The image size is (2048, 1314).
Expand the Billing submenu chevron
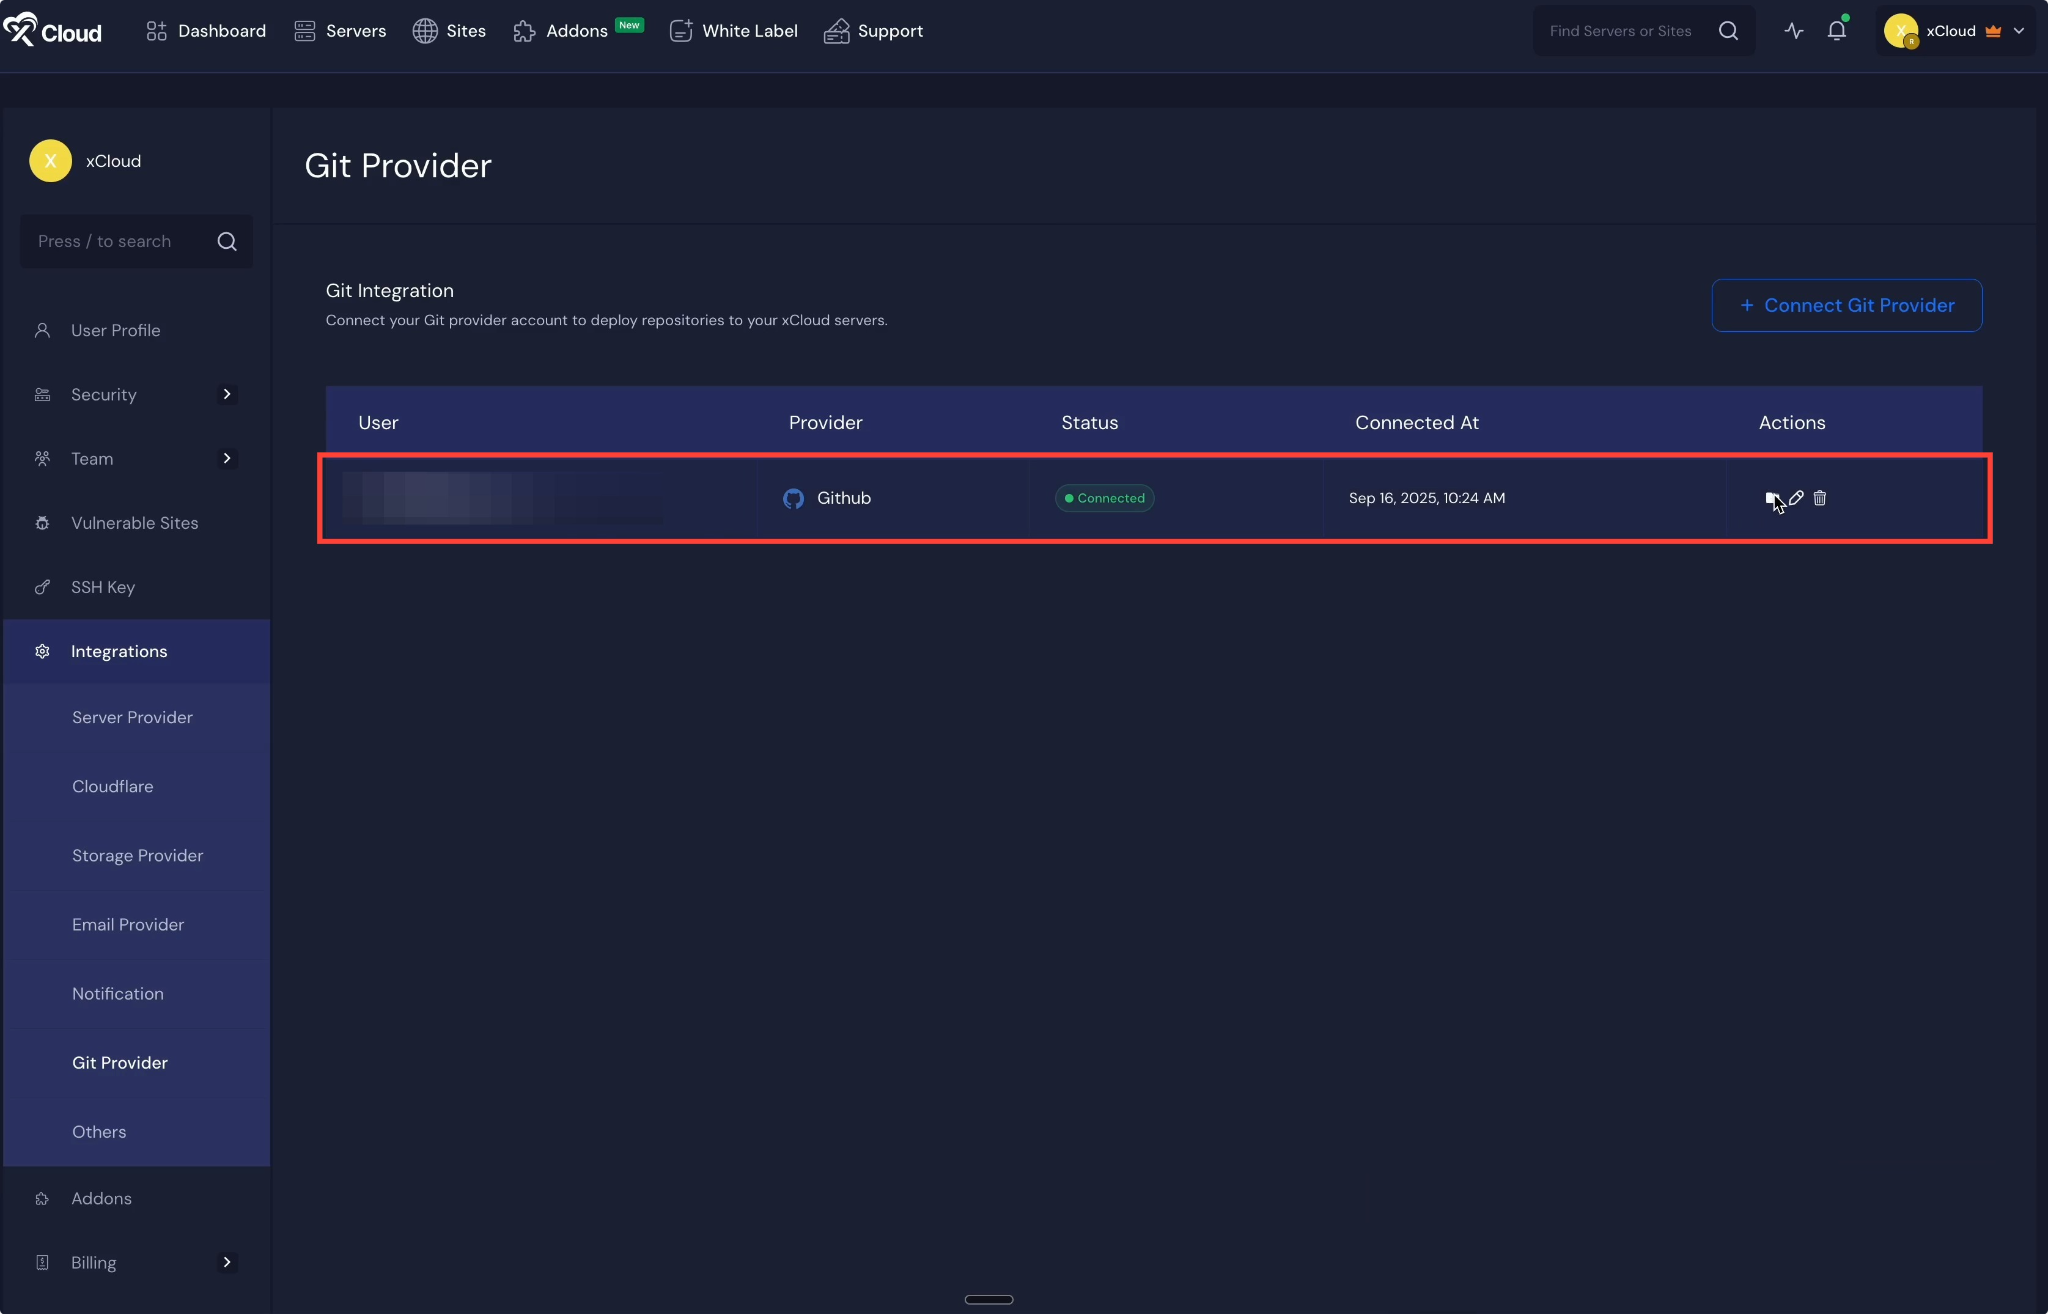(x=227, y=1262)
